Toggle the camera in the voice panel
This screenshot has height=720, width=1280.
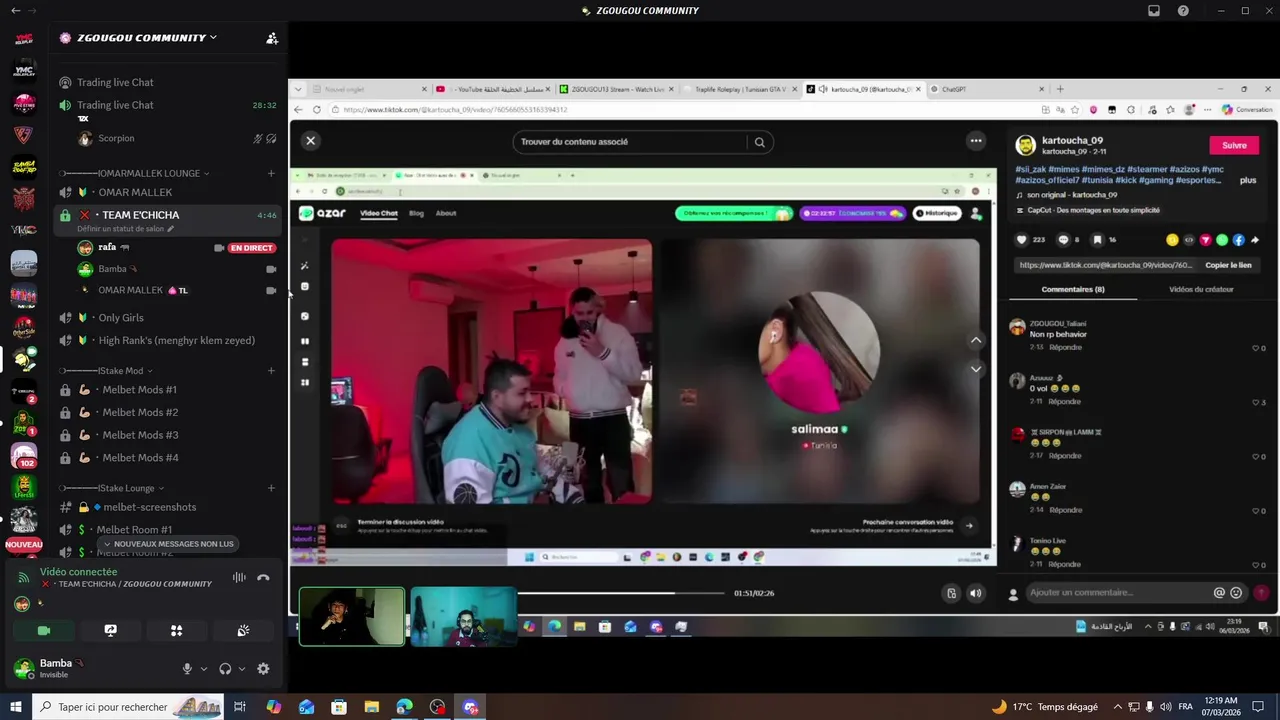coord(44,631)
